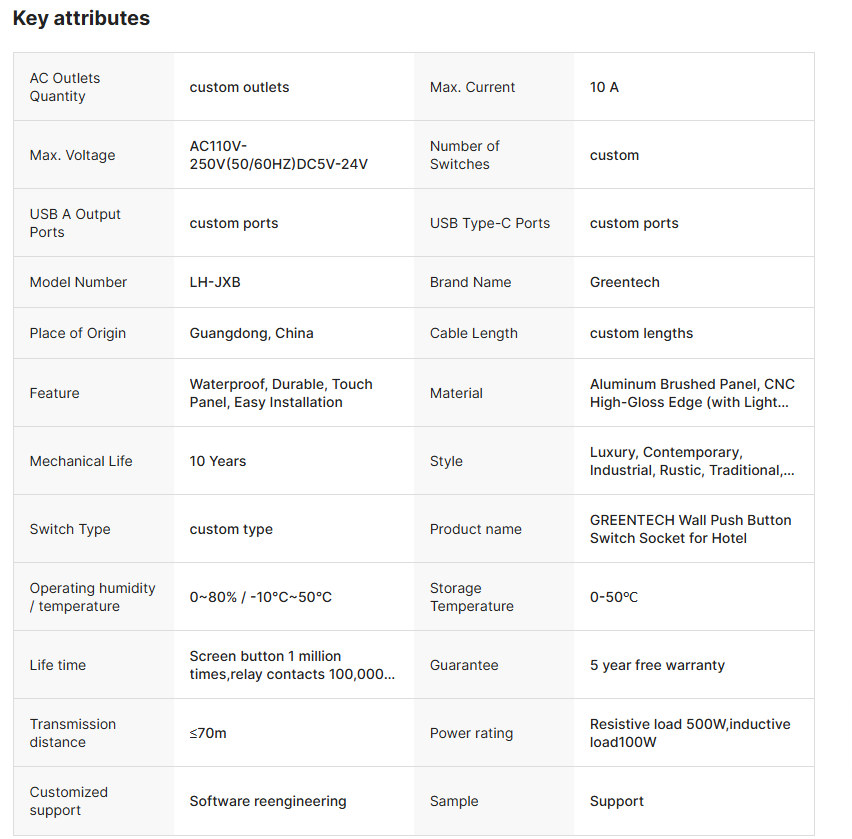The image size is (852, 839).
Task: Click the Mechanical Life label
Action: point(81,461)
